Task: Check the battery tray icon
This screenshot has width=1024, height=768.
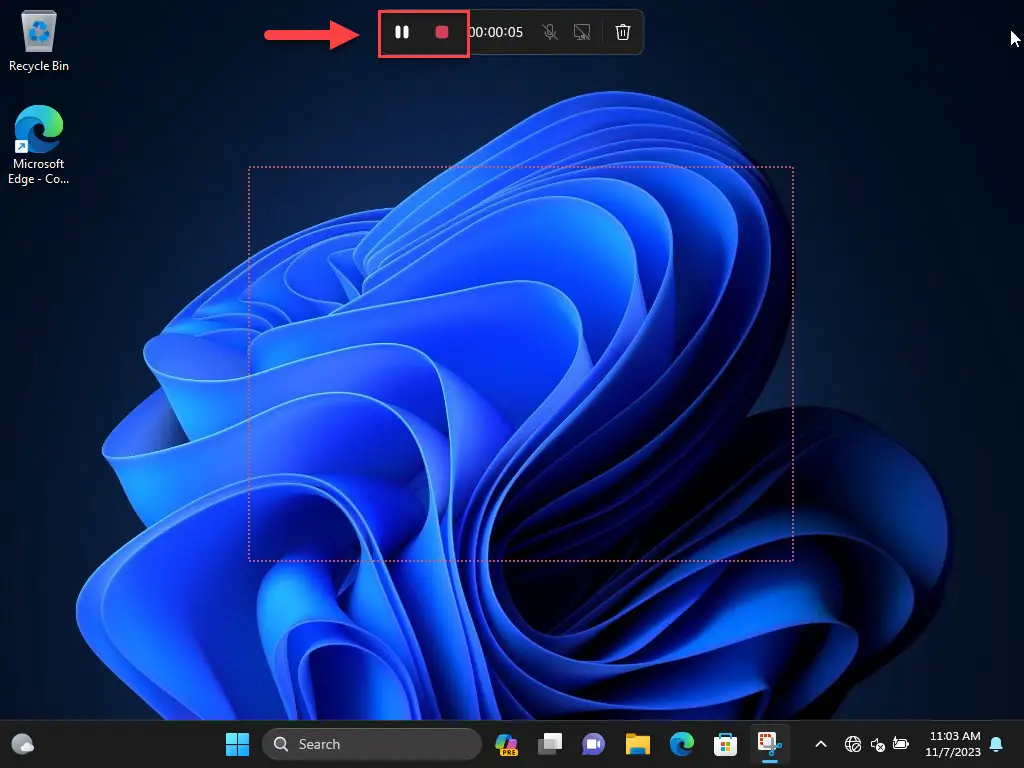Action: click(x=901, y=744)
